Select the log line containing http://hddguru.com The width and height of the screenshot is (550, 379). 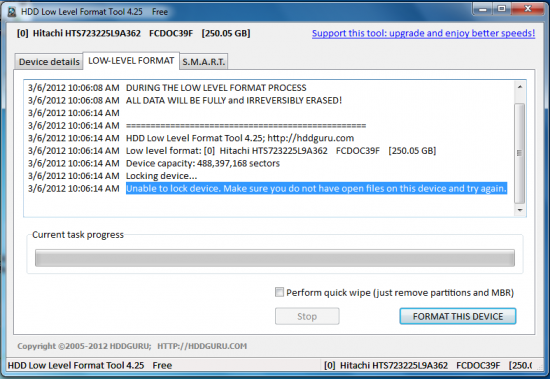tap(240, 138)
